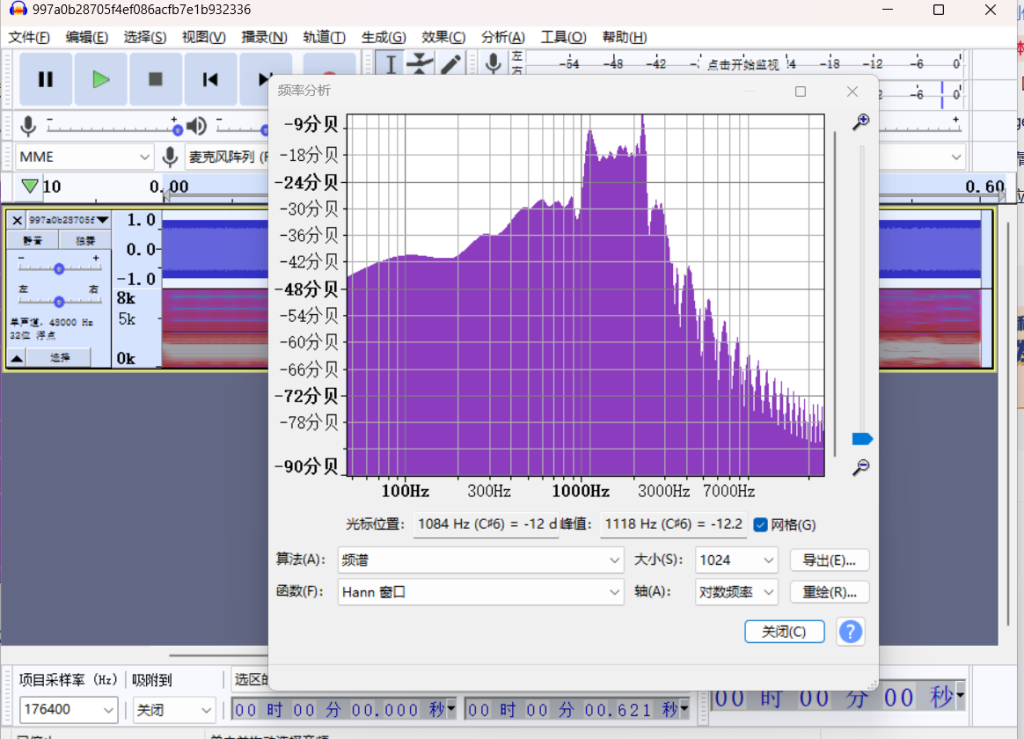The width and height of the screenshot is (1024, 739).
Task: Skip to start of track
Action: (210, 80)
